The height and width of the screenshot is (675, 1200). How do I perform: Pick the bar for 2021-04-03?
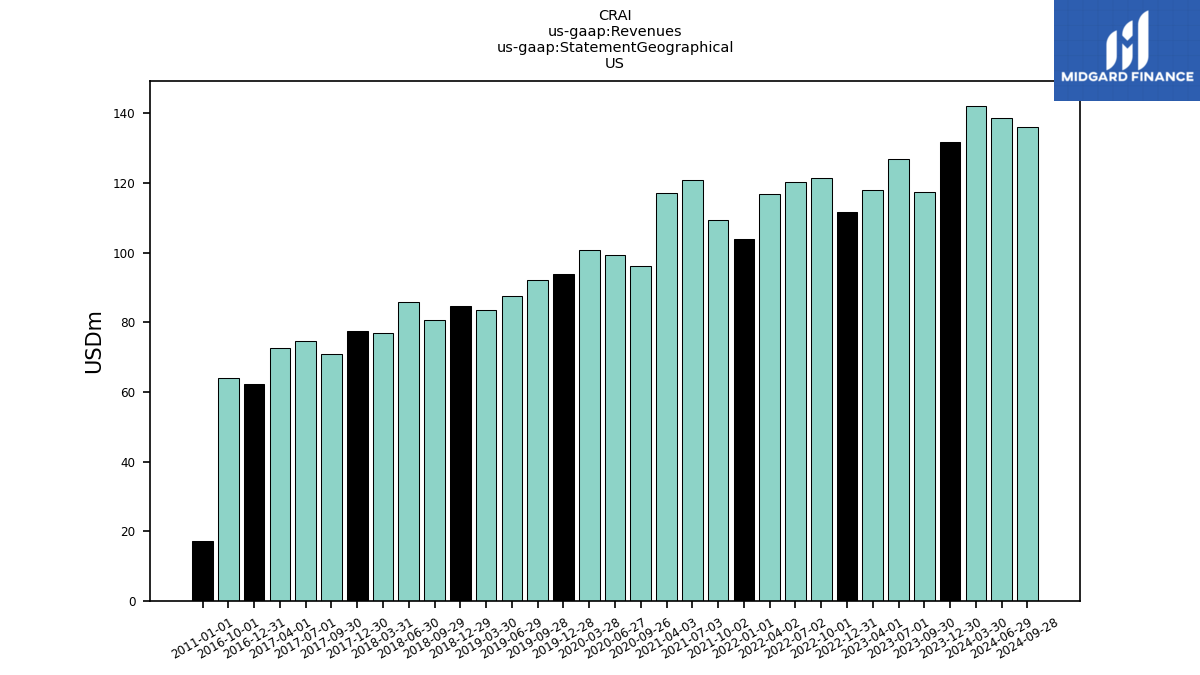[667, 397]
